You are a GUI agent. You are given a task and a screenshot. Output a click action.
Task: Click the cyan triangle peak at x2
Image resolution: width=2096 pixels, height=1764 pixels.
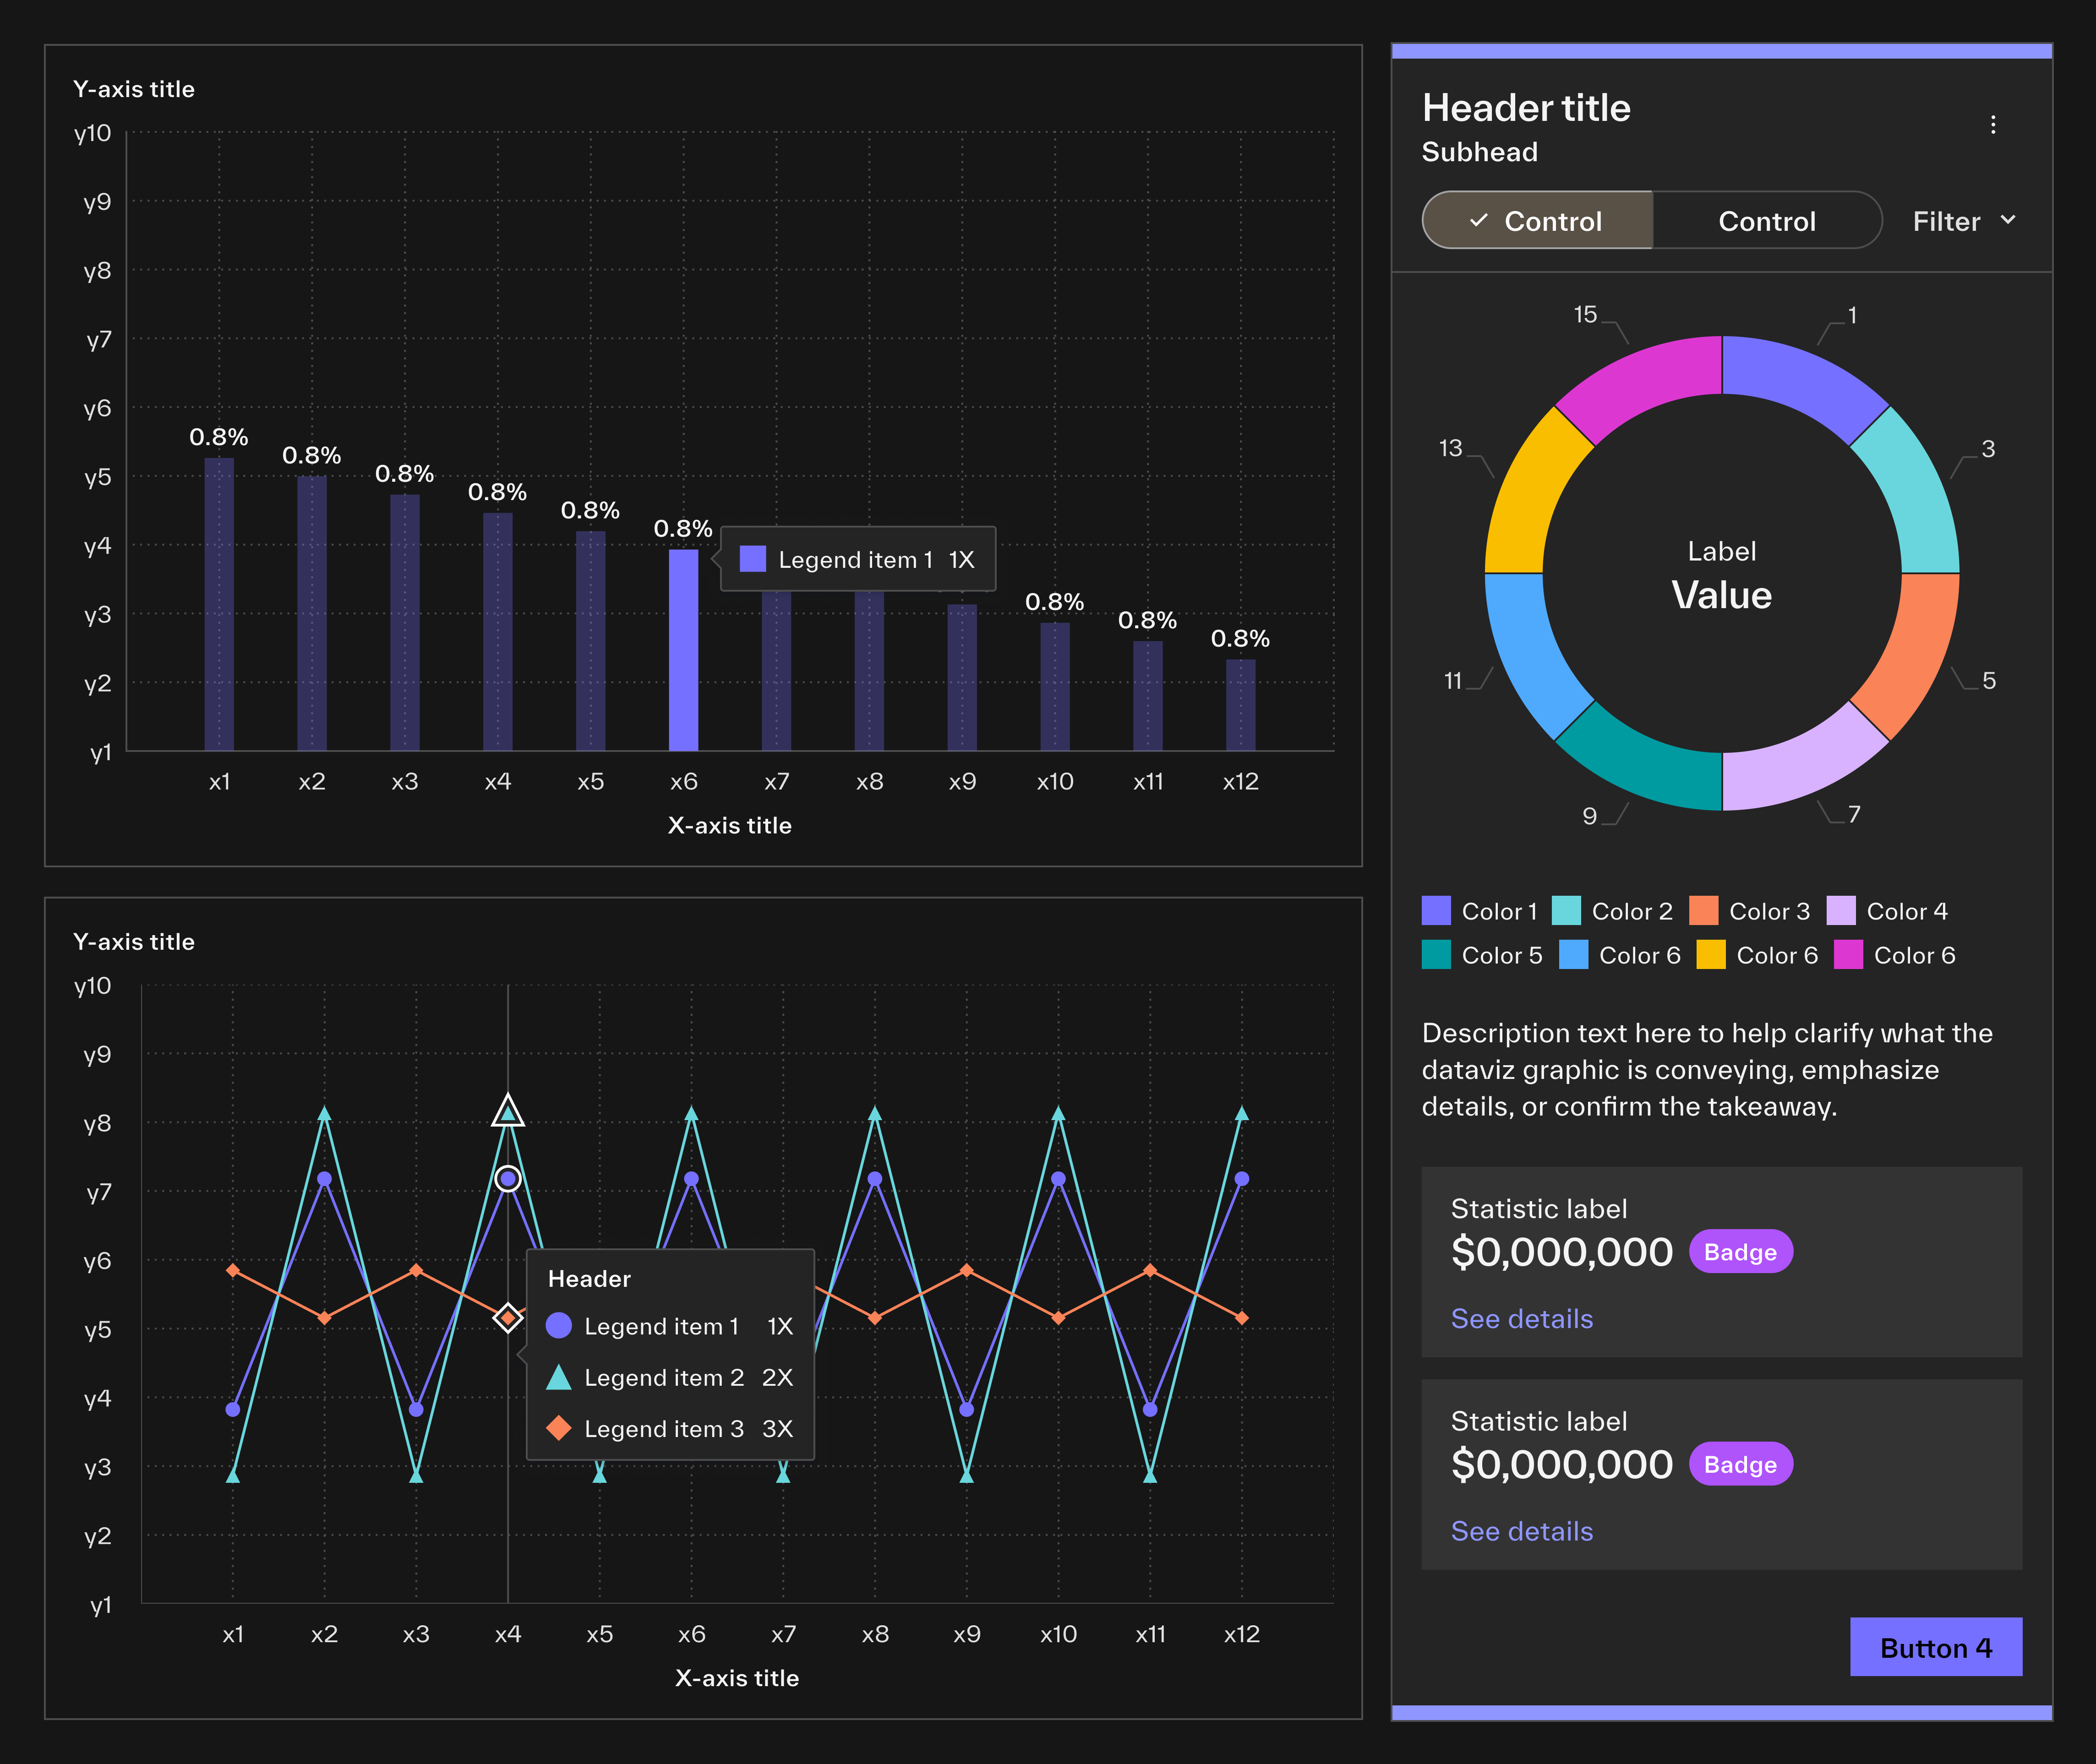(324, 1113)
